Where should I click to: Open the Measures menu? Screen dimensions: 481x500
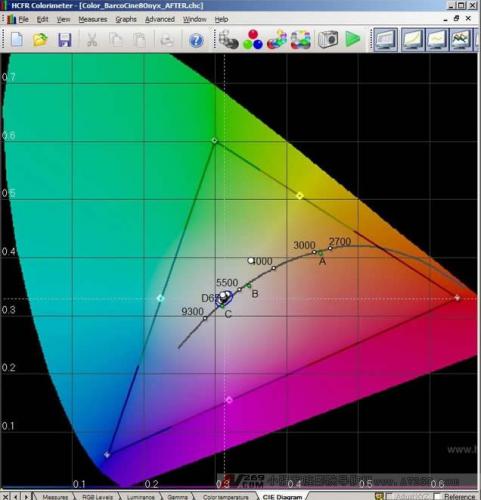(x=93, y=19)
